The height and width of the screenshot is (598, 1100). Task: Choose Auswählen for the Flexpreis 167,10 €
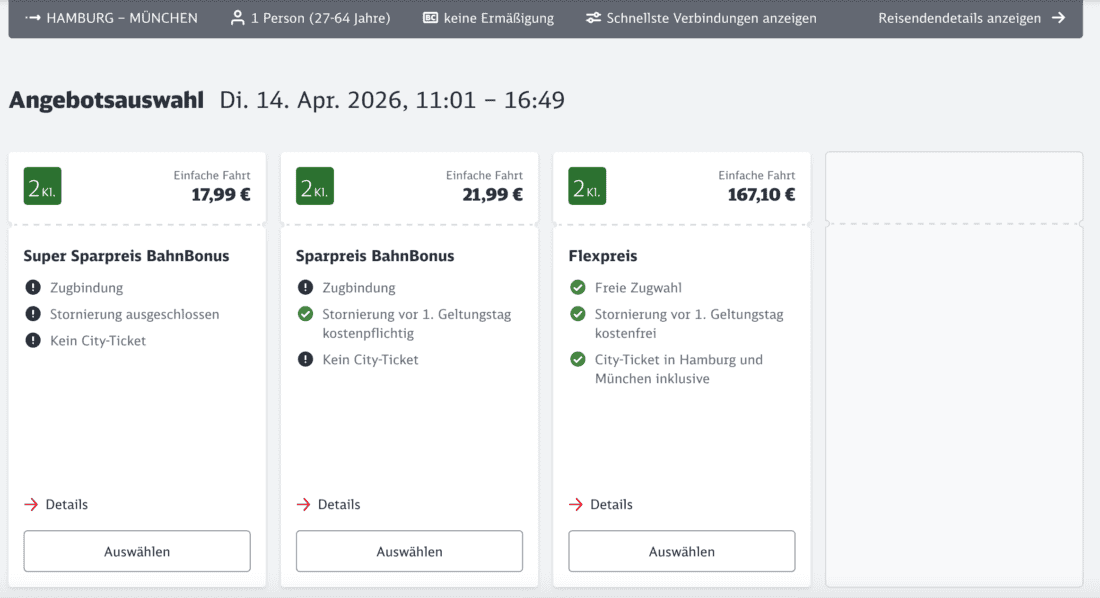click(x=682, y=551)
